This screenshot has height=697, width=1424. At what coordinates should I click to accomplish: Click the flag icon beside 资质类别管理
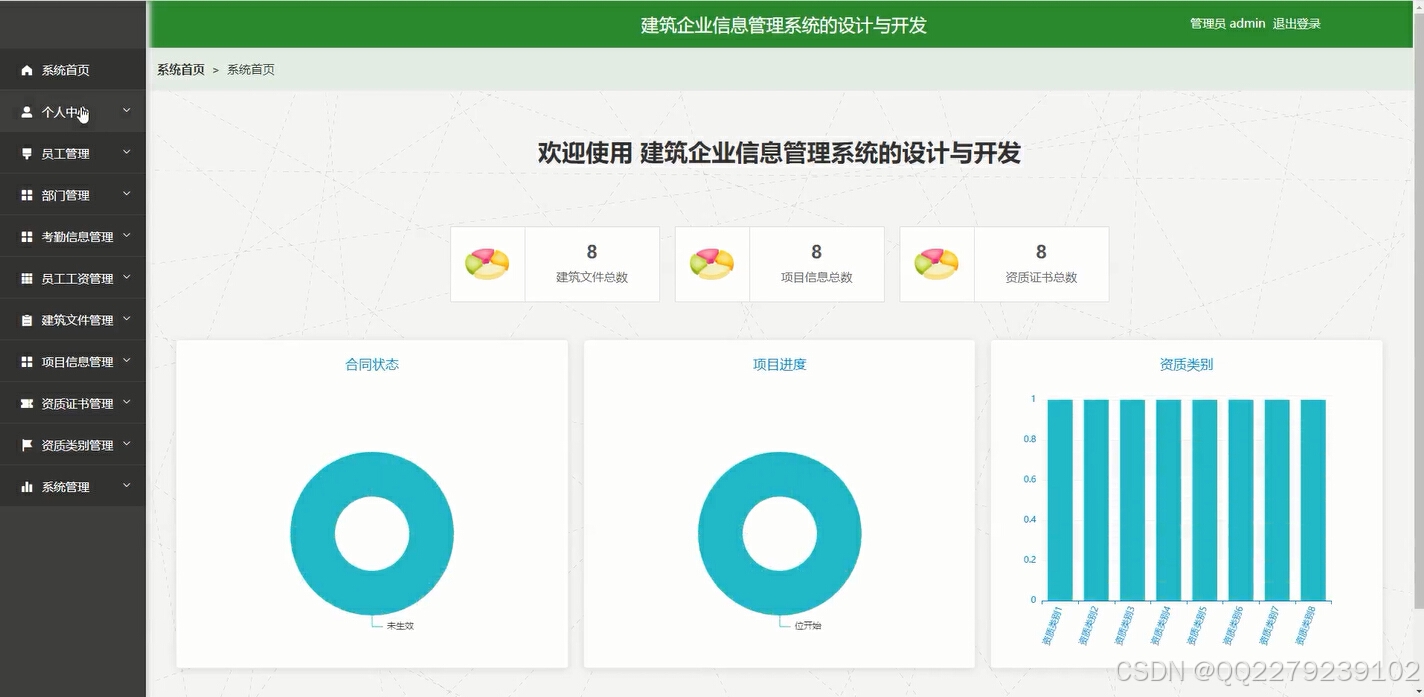click(26, 444)
